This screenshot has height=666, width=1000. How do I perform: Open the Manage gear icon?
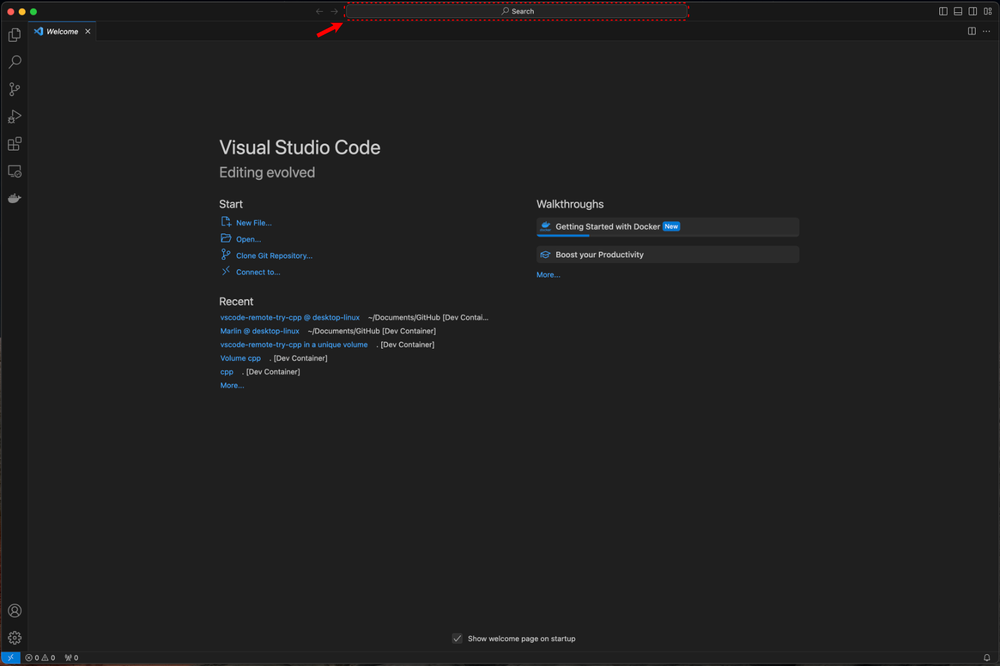tap(14, 637)
